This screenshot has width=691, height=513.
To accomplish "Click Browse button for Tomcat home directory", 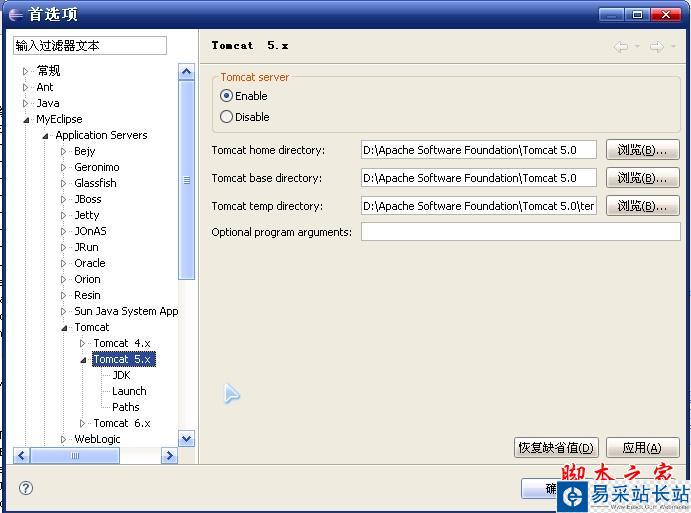I will (x=643, y=150).
